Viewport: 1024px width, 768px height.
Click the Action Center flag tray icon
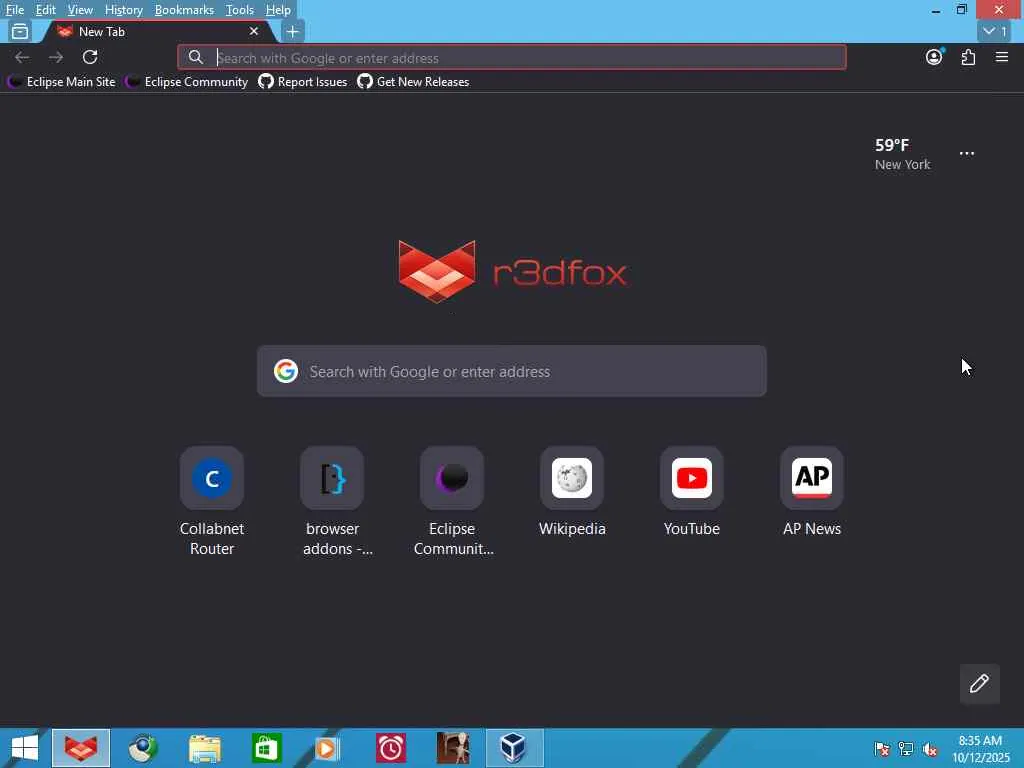(882, 748)
